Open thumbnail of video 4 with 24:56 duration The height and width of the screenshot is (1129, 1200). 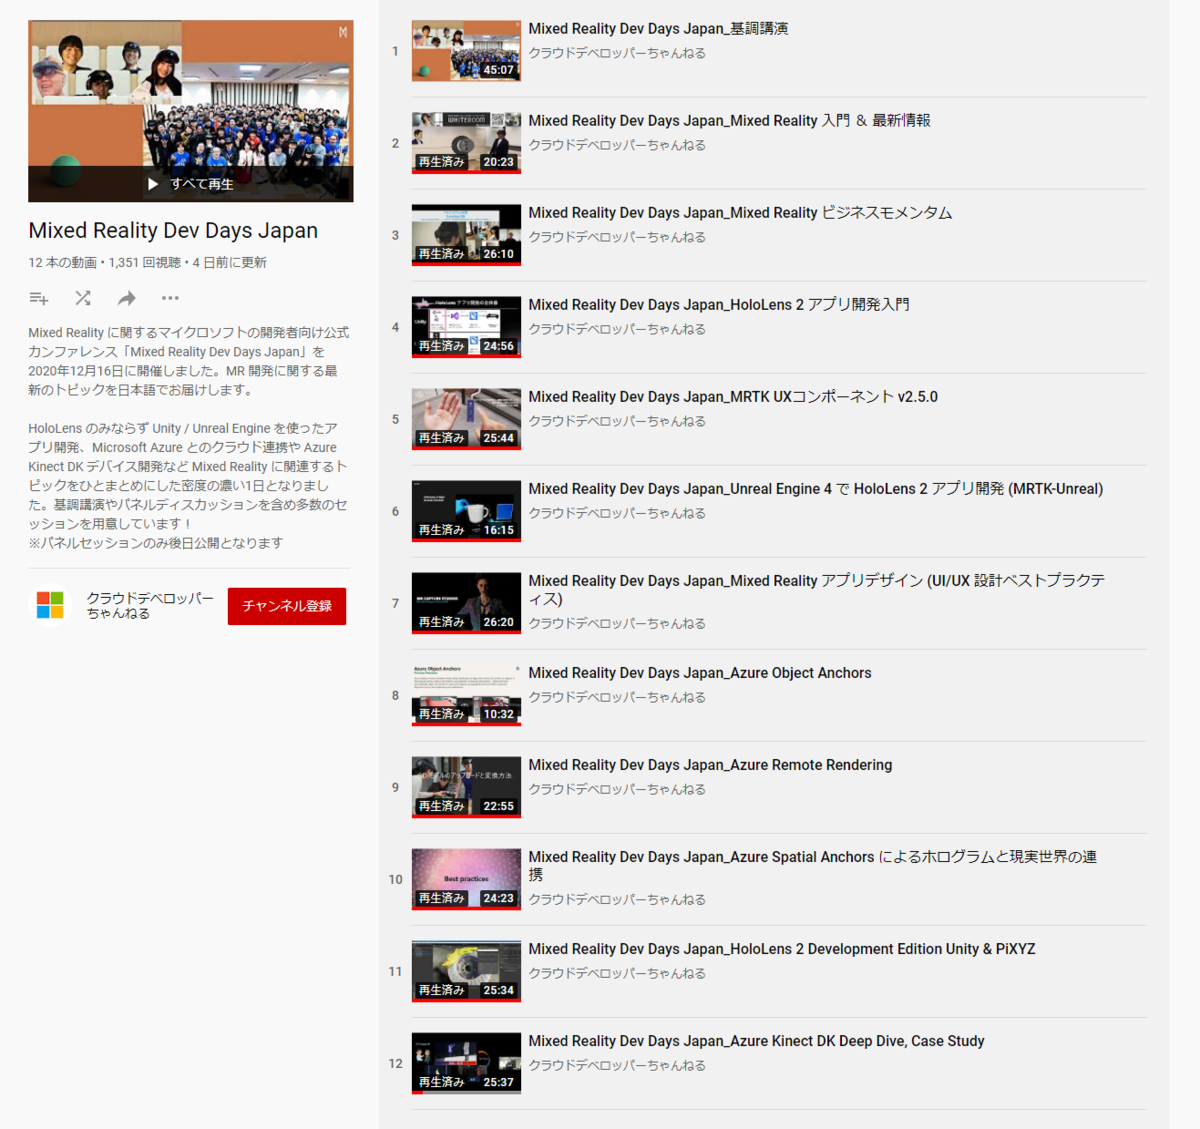click(x=466, y=327)
